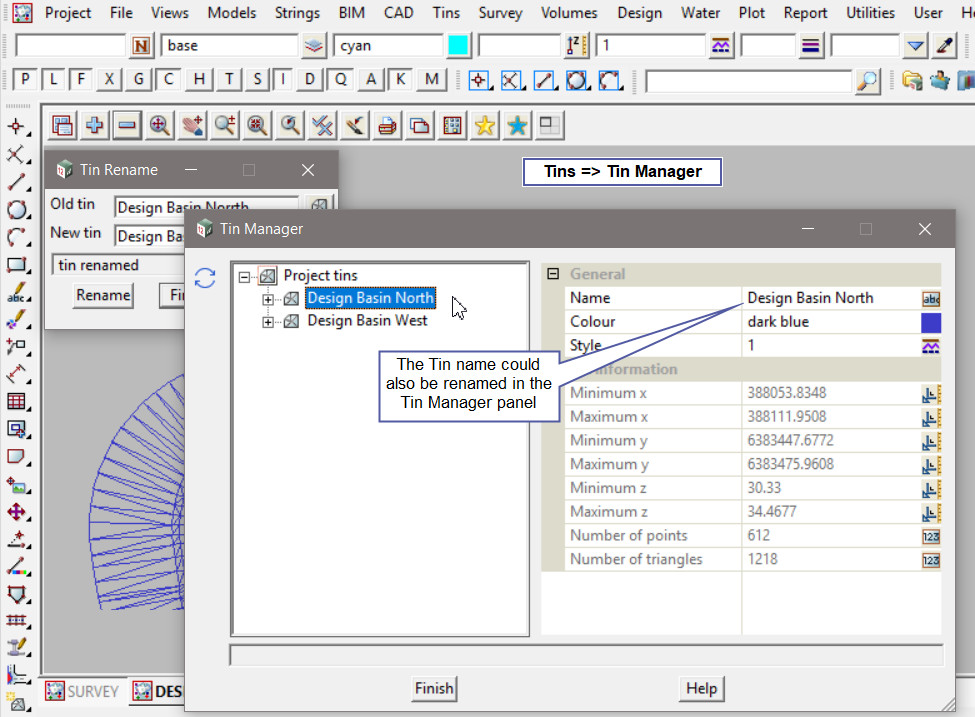
Task: Click the refresh icon in Tin Manager
Action: tap(205, 278)
